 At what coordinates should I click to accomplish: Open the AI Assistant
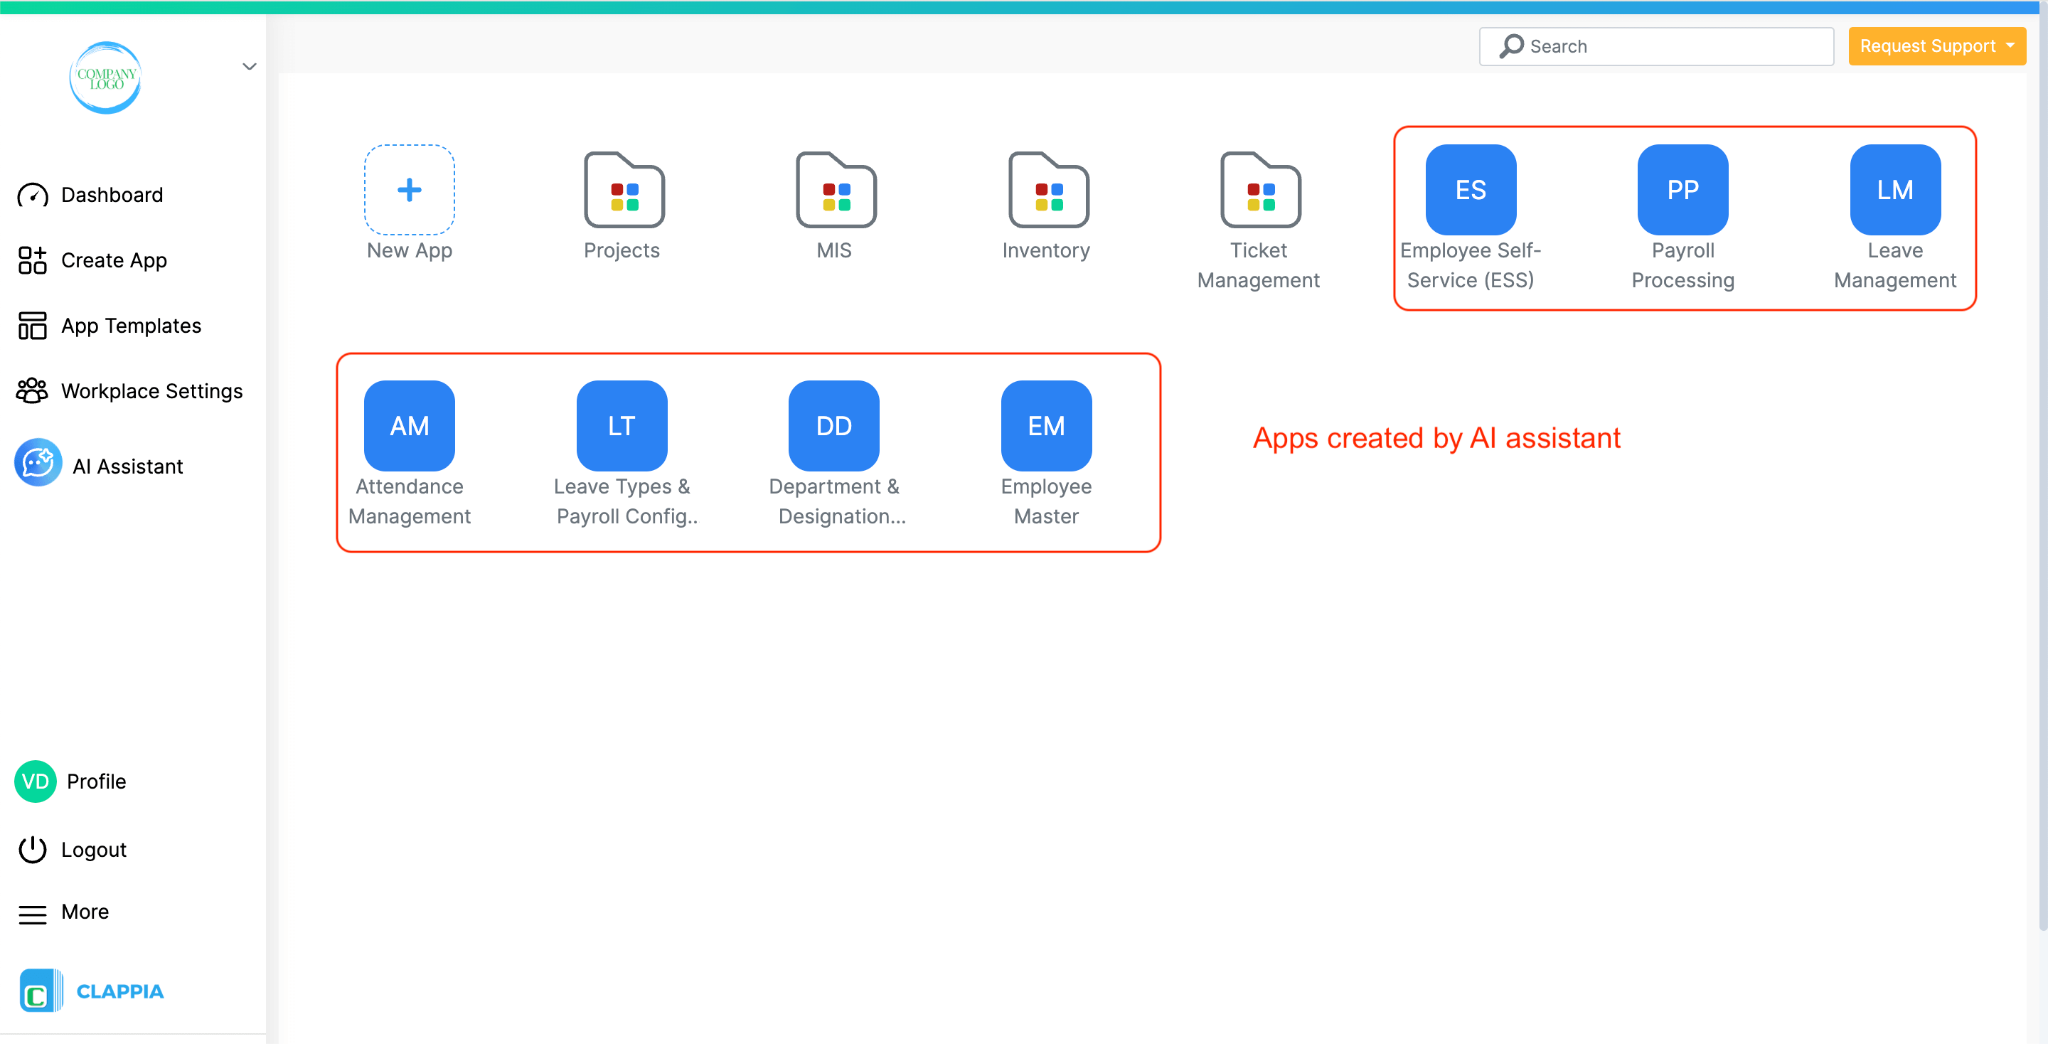point(126,464)
